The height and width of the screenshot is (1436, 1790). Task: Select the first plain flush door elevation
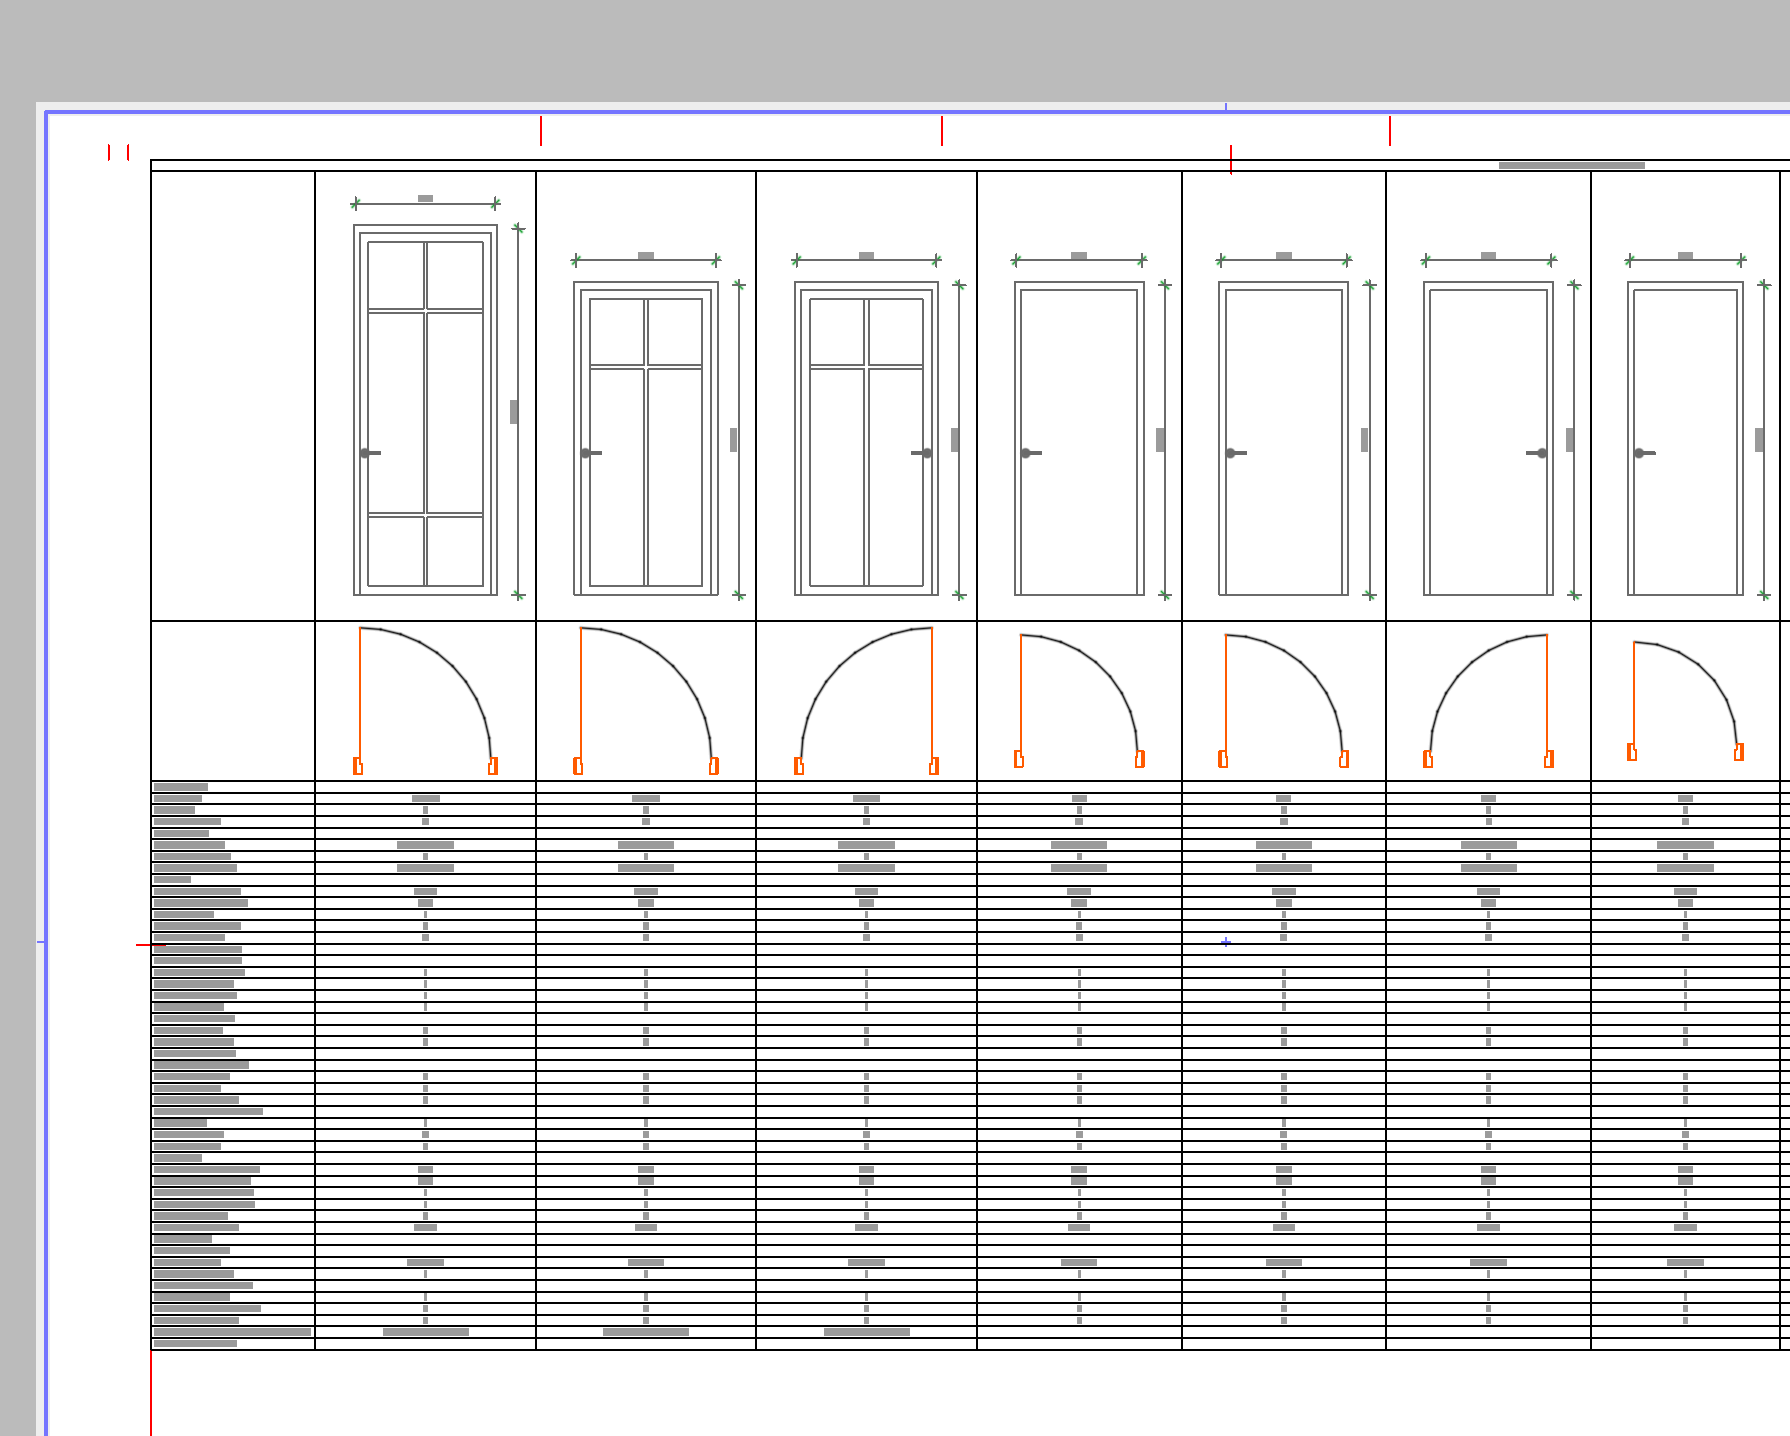click(x=1079, y=440)
